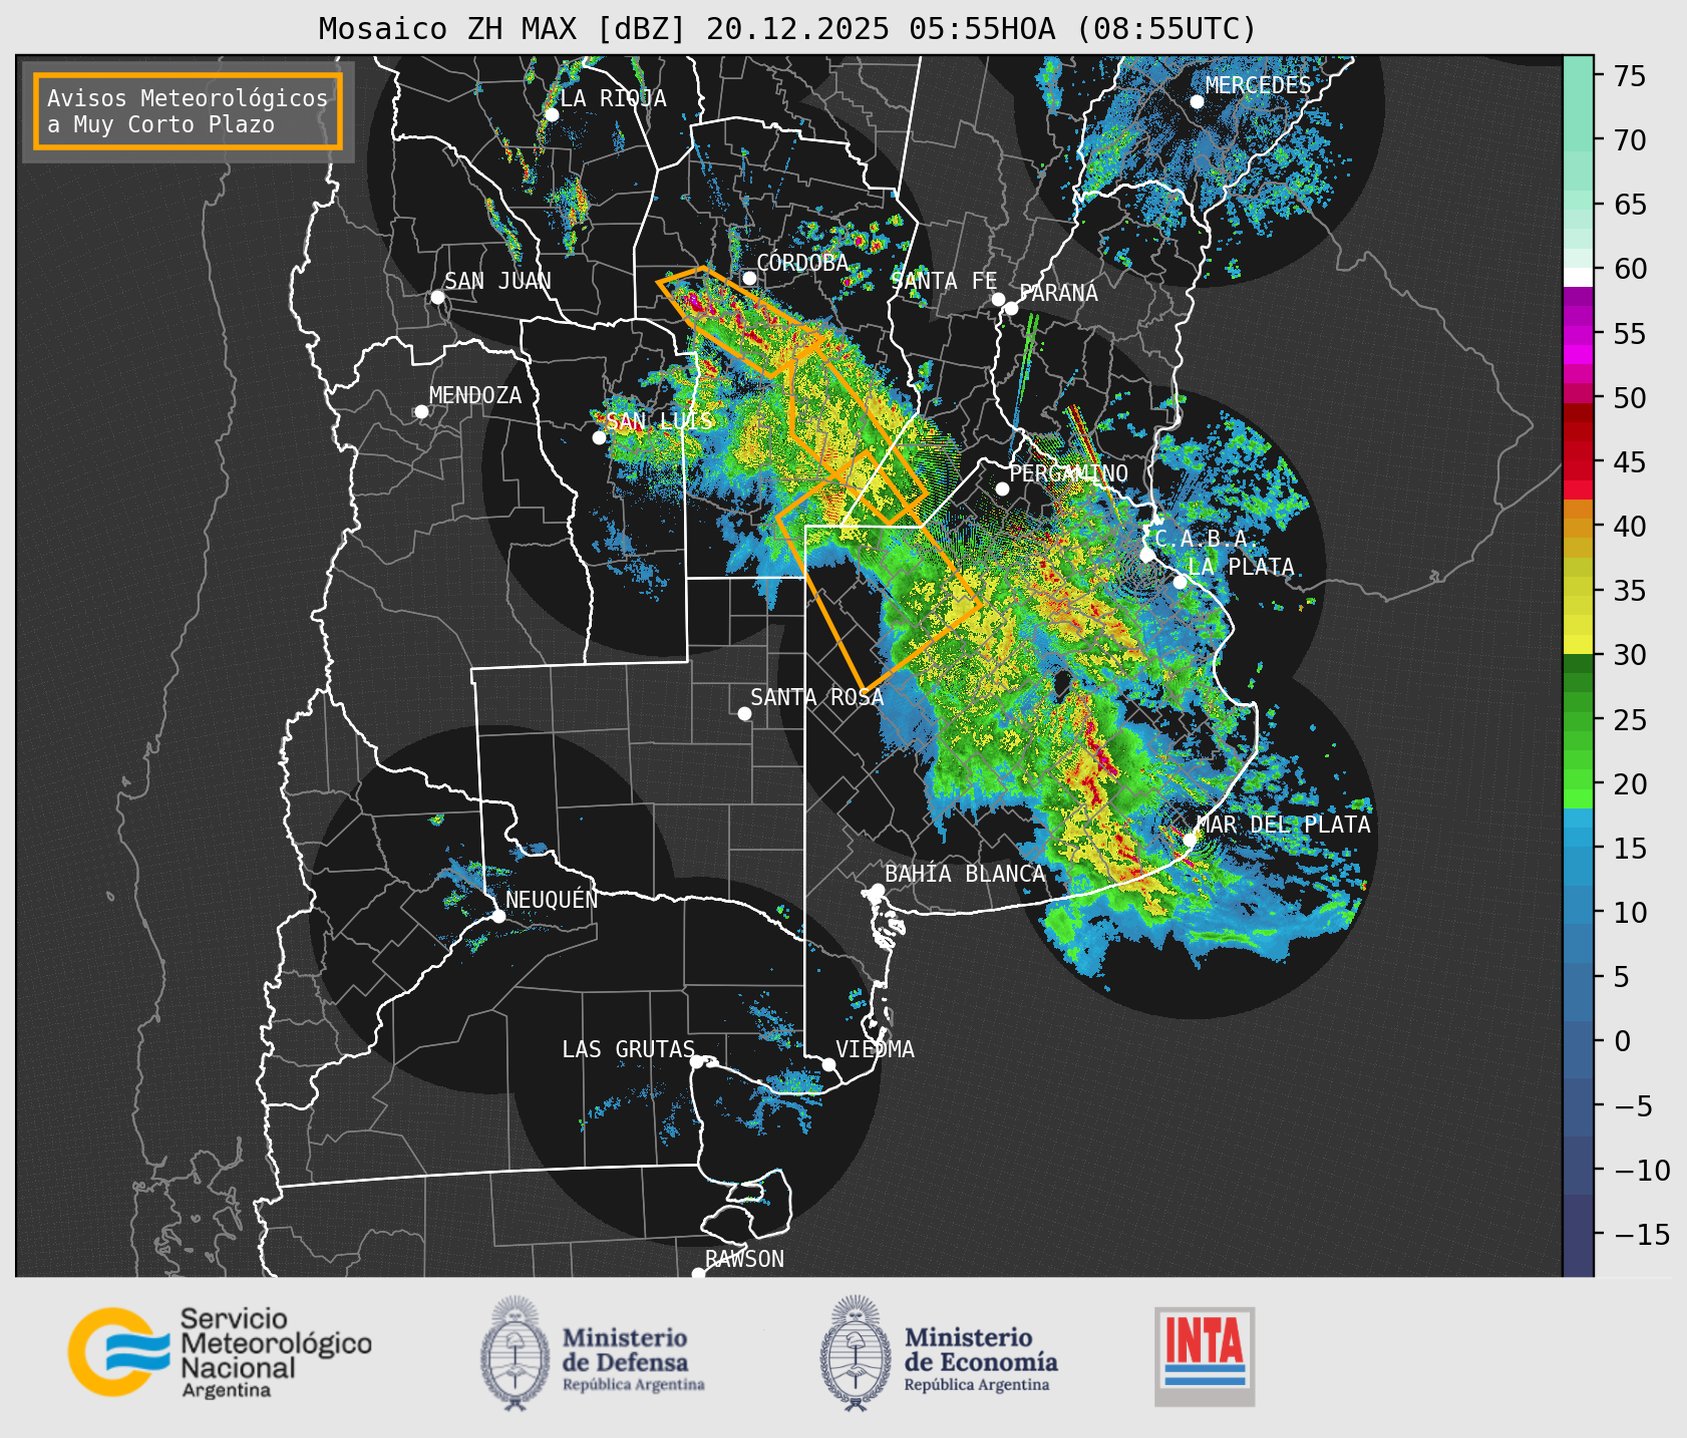
Task: Click the INTA logo
Action: pos(1205,1356)
